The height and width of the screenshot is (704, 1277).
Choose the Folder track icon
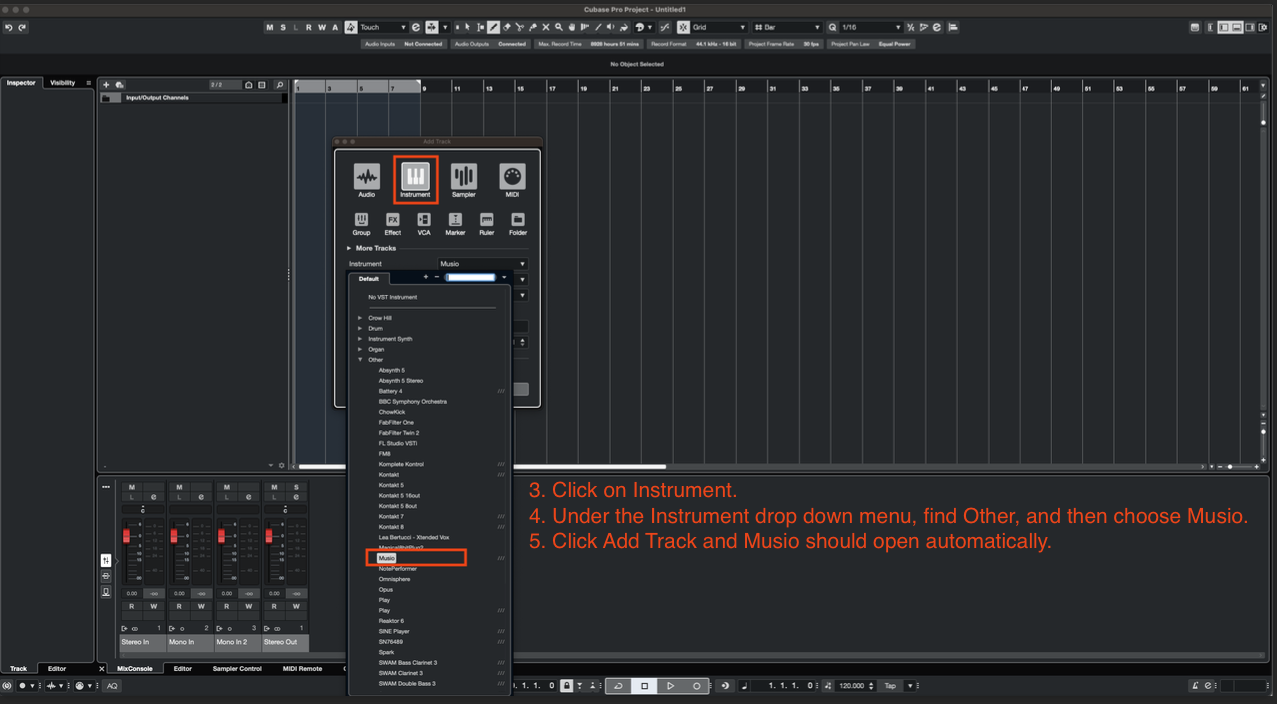pyautogui.click(x=518, y=220)
